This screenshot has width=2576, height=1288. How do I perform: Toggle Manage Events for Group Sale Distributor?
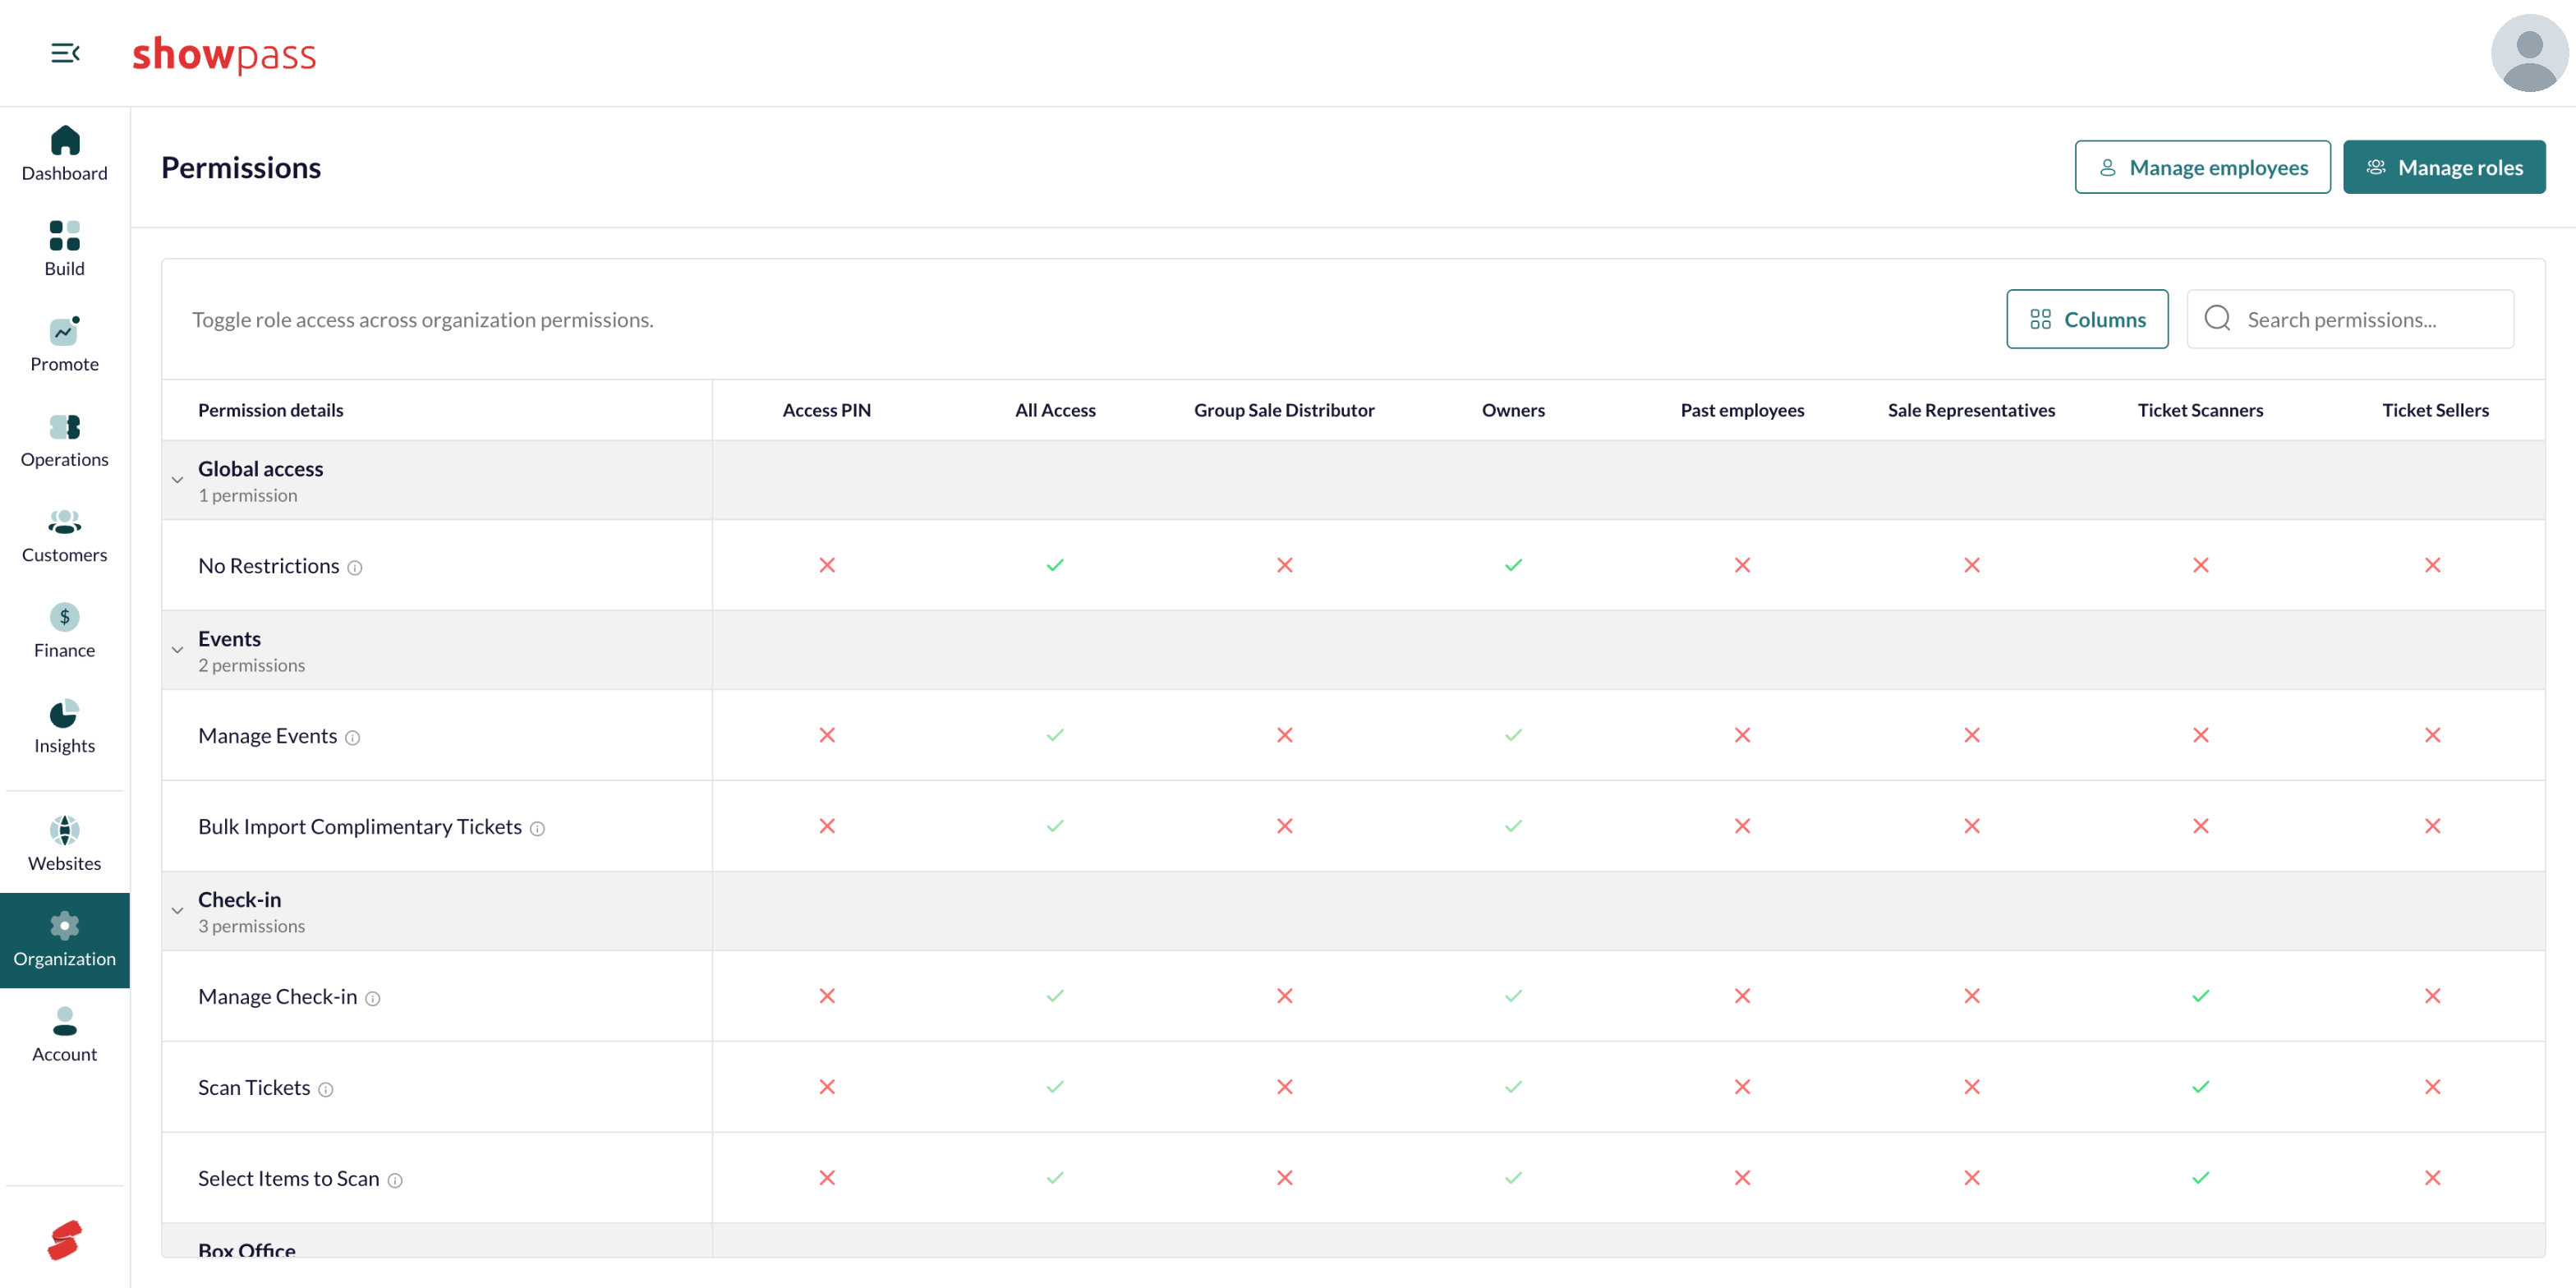pos(1284,735)
